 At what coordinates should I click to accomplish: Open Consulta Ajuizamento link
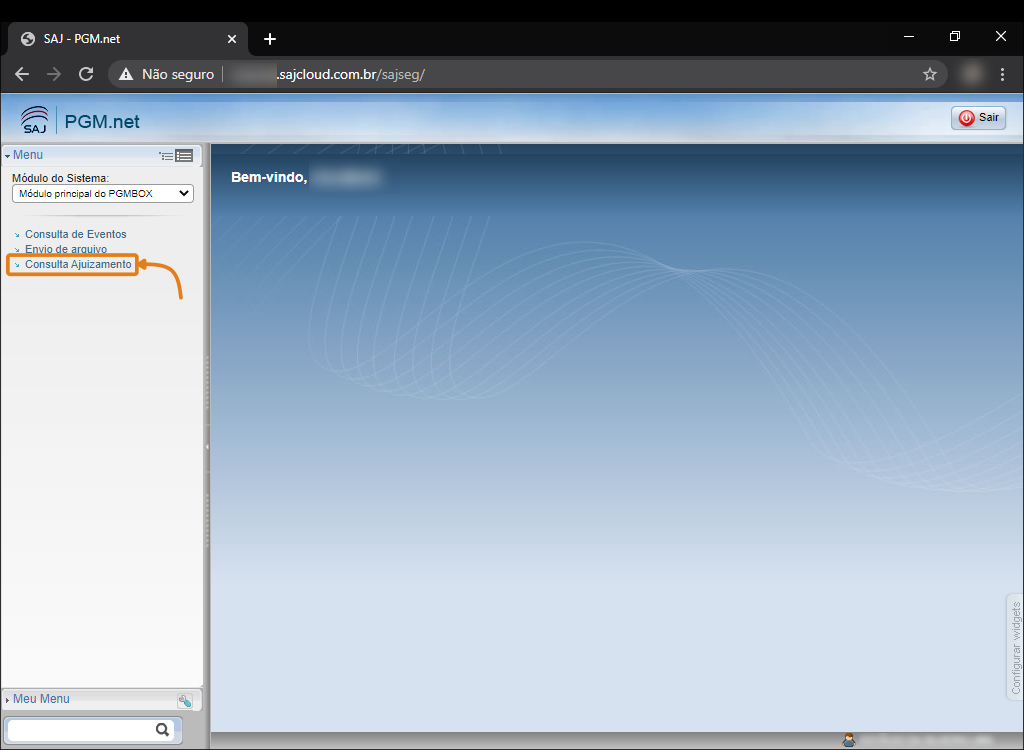pyautogui.click(x=78, y=264)
